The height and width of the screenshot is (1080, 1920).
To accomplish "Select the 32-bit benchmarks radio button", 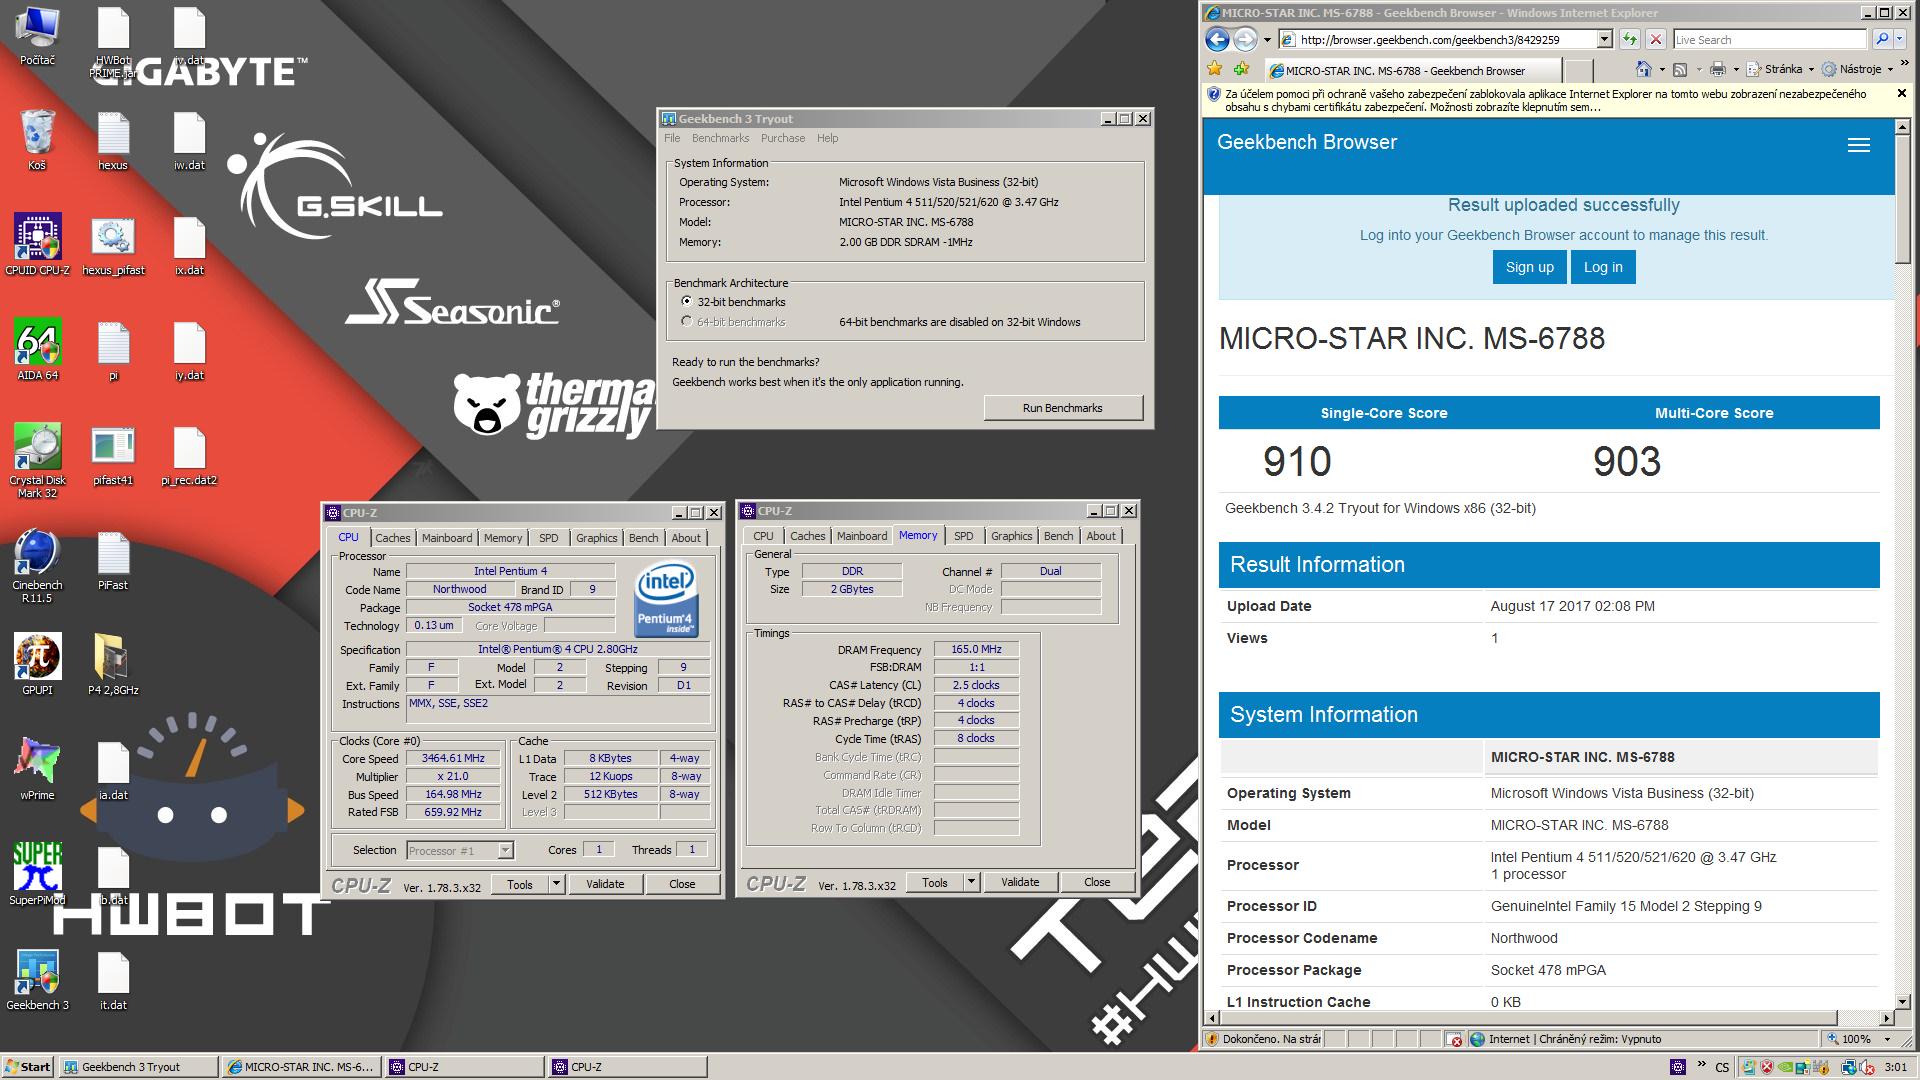I will [x=686, y=301].
